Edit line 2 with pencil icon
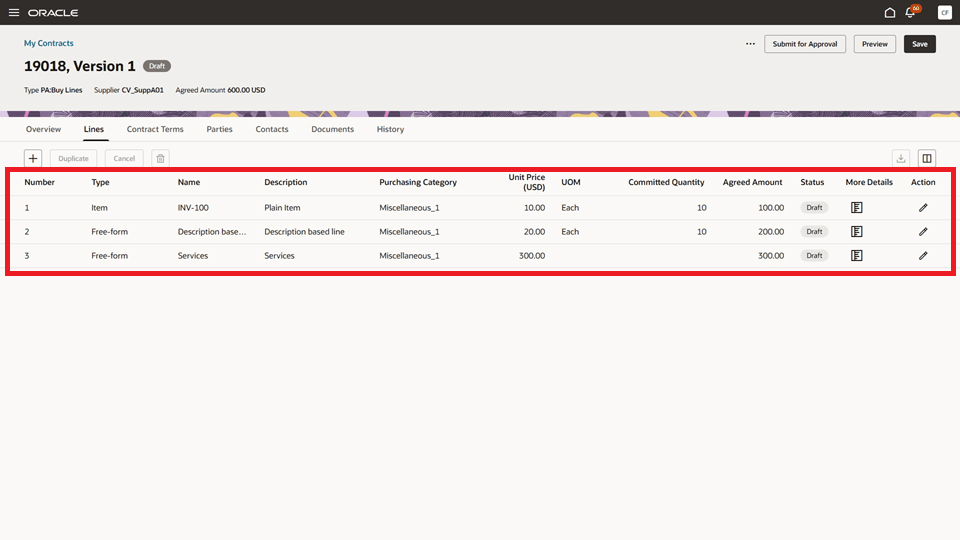 click(923, 231)
